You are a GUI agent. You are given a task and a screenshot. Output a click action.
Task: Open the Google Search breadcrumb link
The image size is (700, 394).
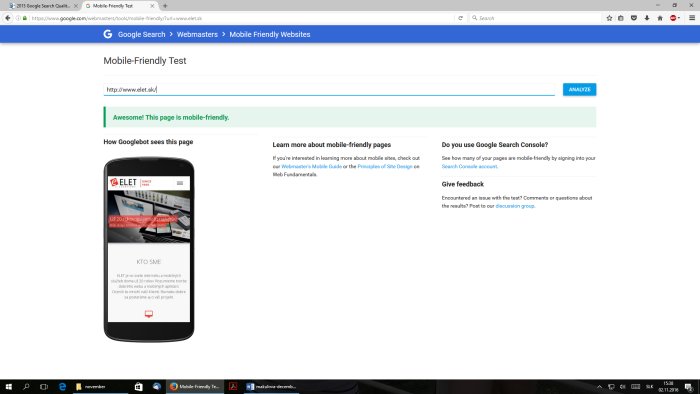click(x=142, y=34)
